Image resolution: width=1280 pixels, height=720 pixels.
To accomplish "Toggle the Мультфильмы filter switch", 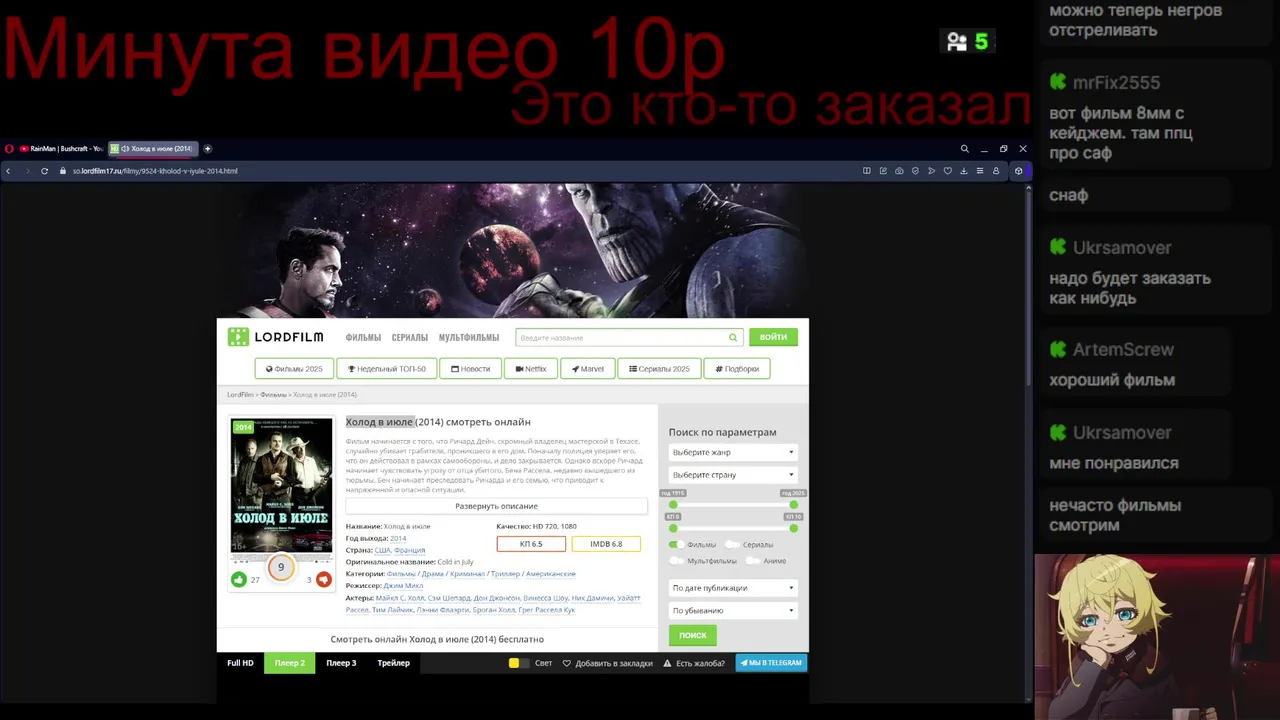I will click(677, 561).
